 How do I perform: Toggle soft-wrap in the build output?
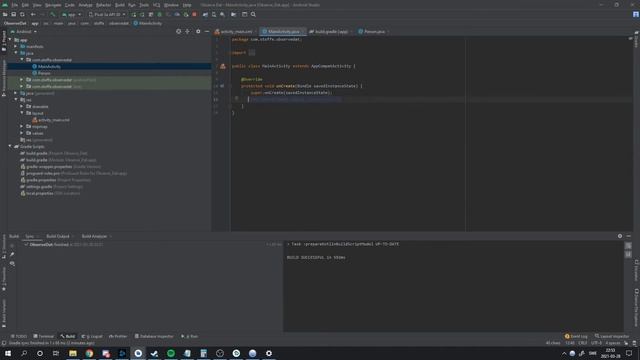628,245
